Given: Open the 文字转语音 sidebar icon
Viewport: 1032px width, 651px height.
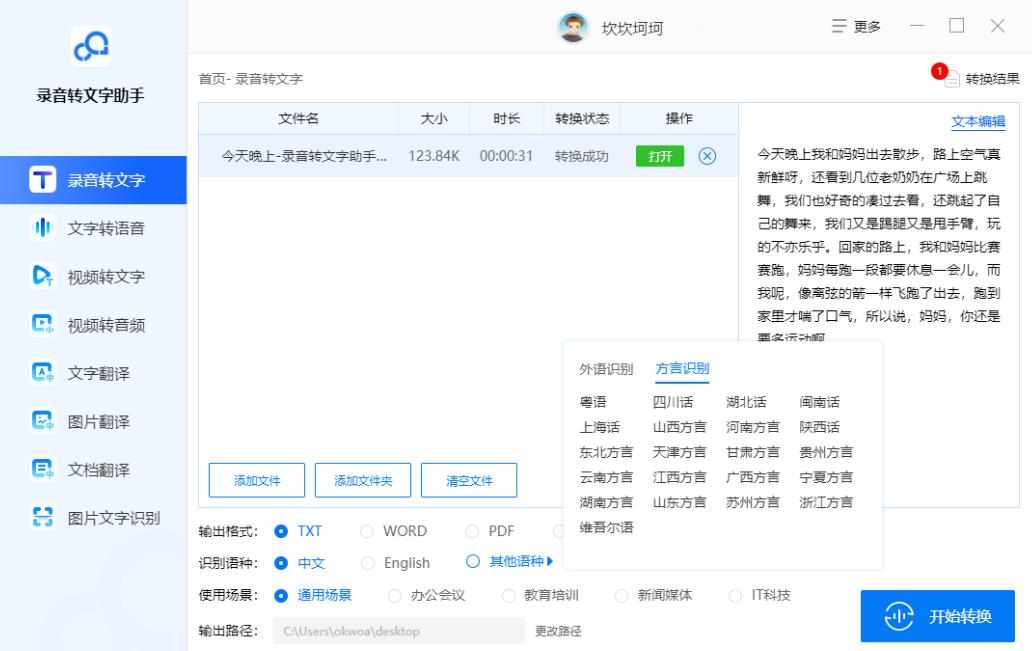Looking at the screenshot, I should tap(42, 229).
